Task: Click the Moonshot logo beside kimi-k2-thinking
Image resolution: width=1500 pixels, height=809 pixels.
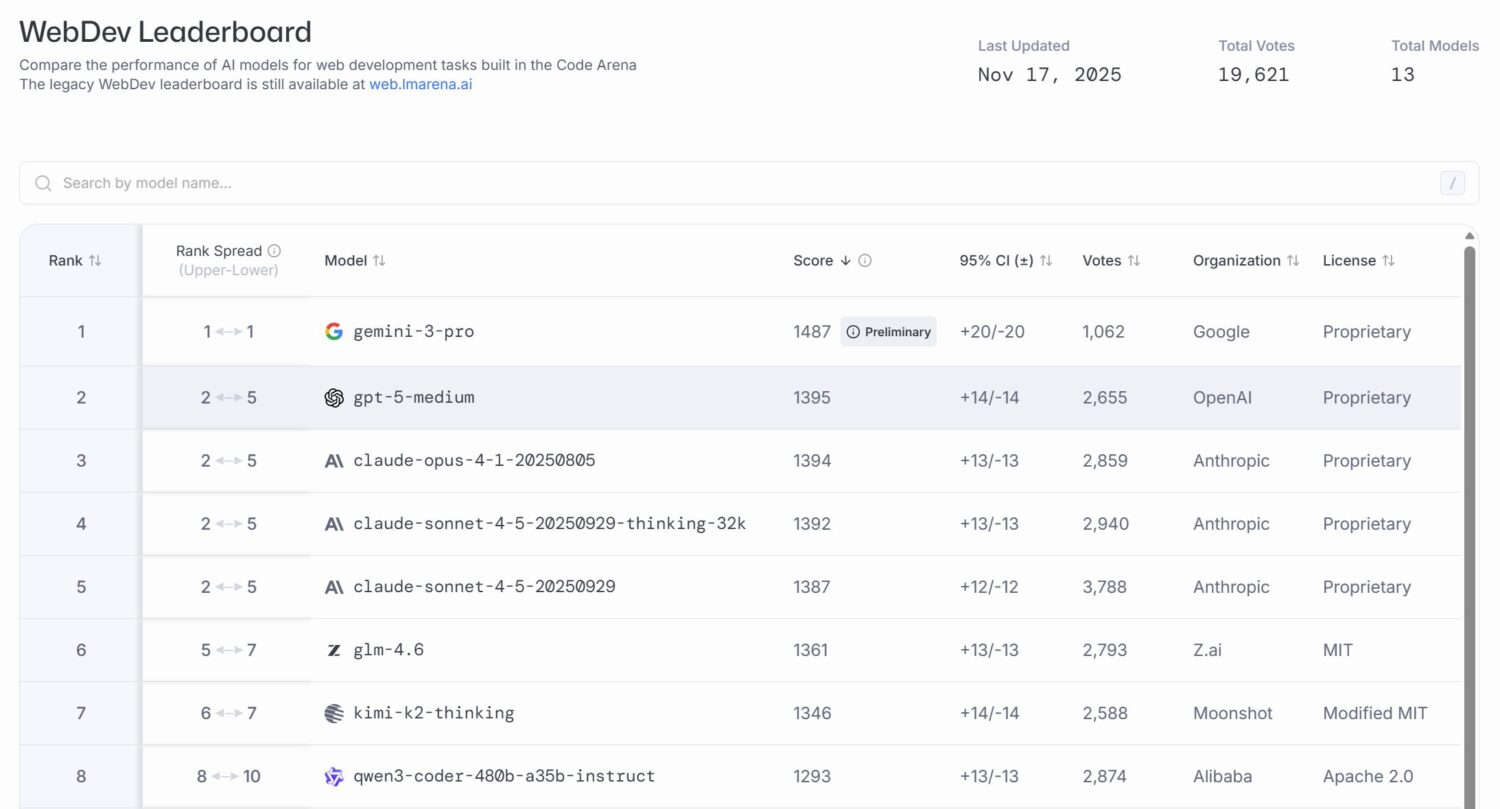Action: (334, 713)
